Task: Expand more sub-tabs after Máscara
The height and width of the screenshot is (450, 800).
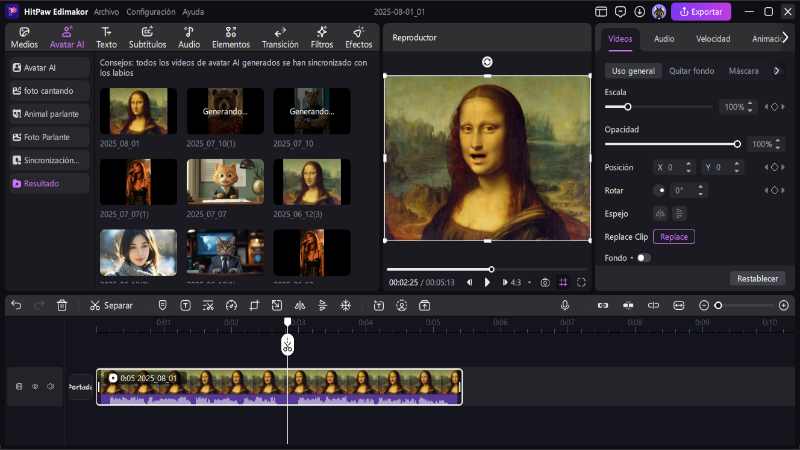Action: pyautogui.click(x=777, y=71)
